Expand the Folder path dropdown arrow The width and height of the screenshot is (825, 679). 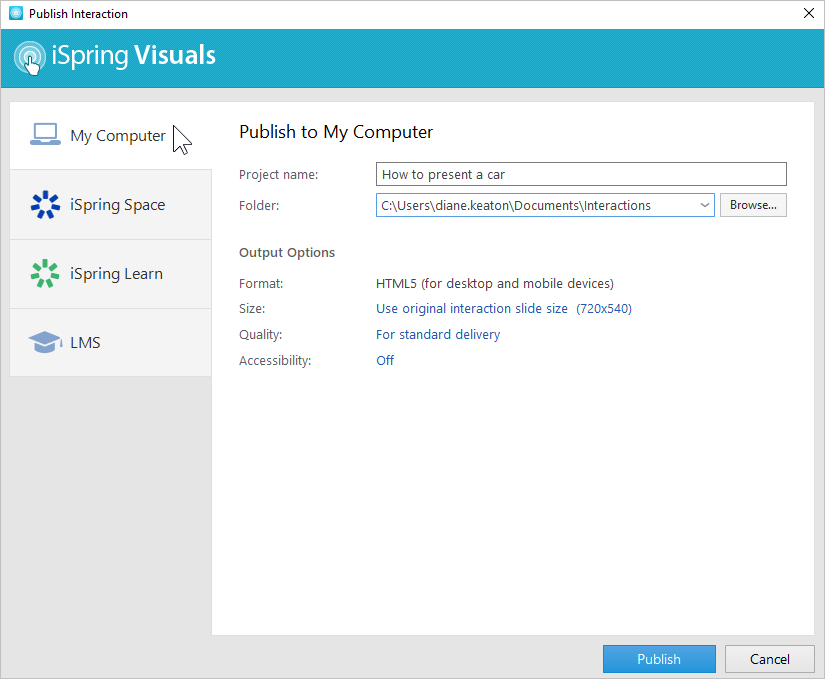pyautogui.click(x=705, y=205)
